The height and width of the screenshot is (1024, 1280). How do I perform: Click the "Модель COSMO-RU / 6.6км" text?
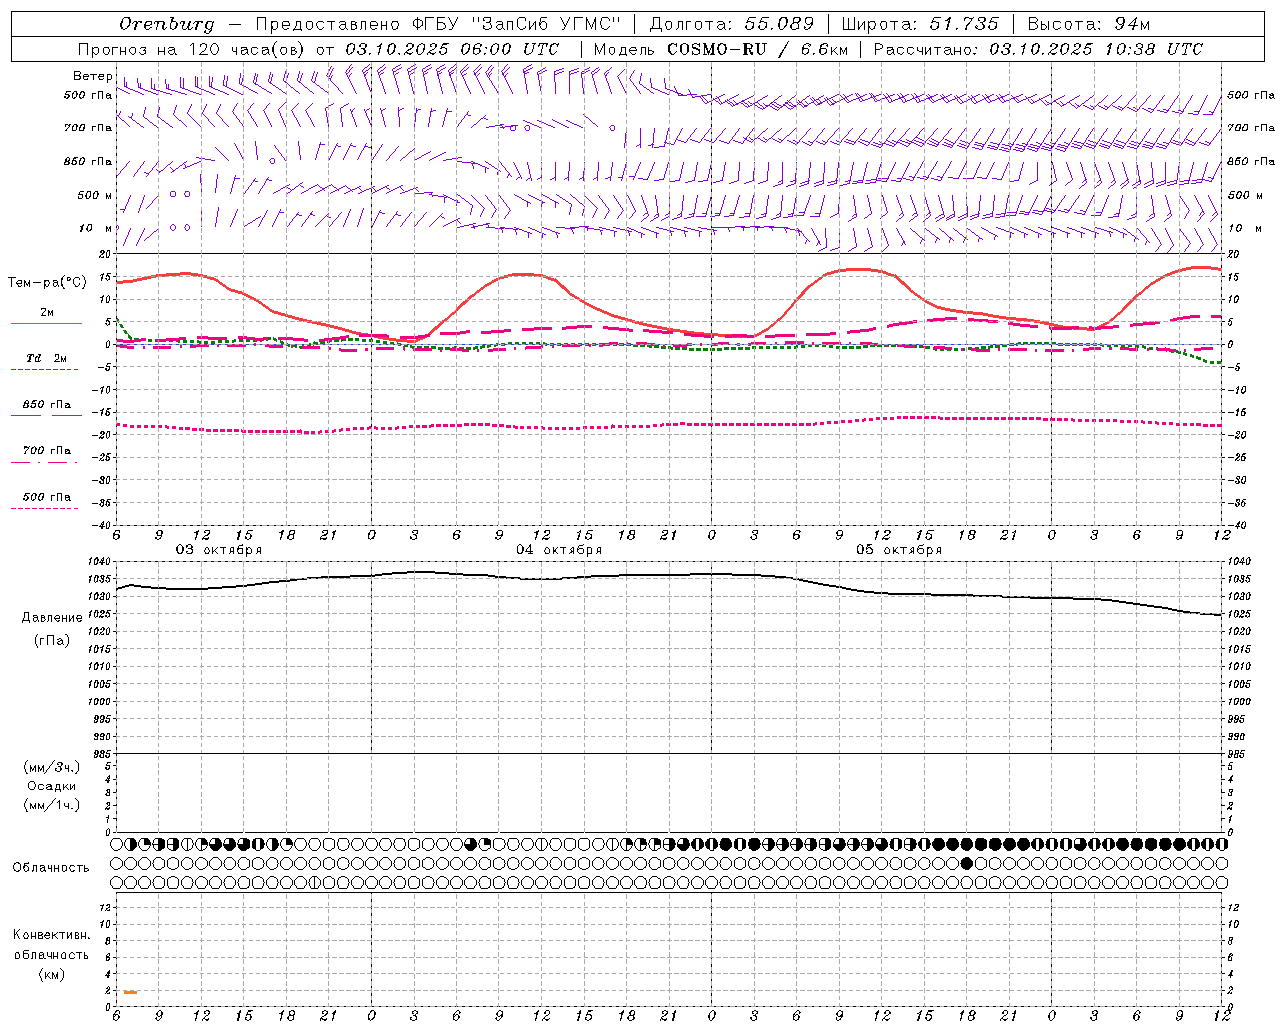[721, 49]
